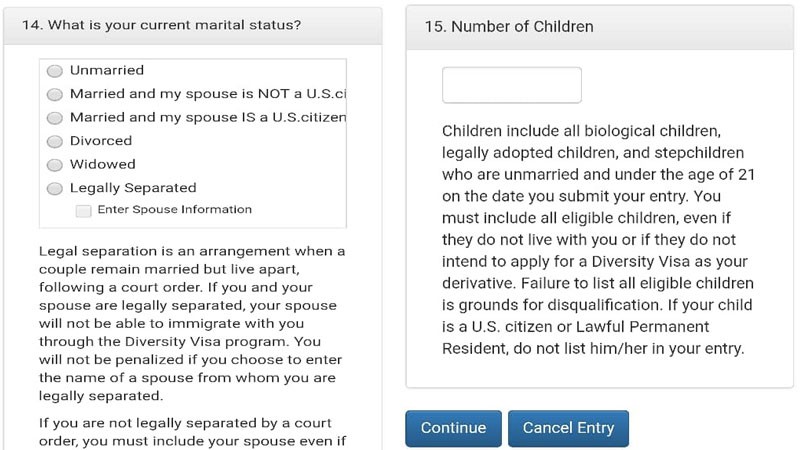Click the paragraph starting 'If you are not legally separated'
Image resolution: width=800 pixels, height=450 pixels.
pyautogui.click(x=192, y=432)
